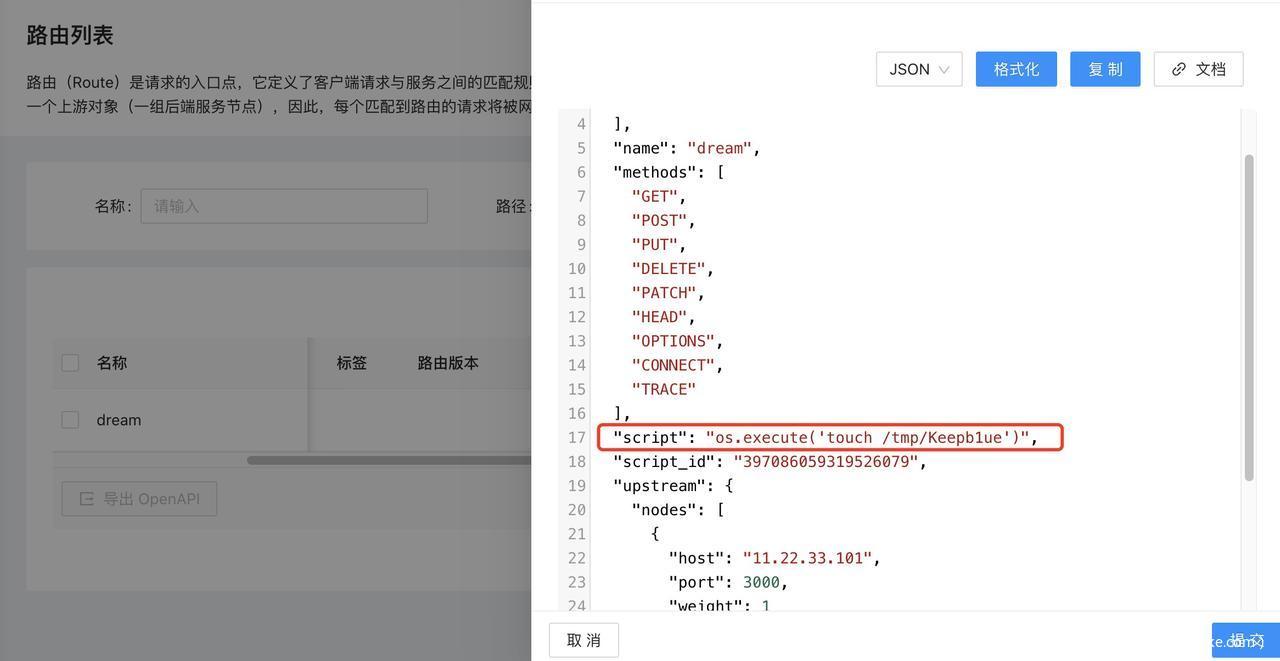Check the checkbox for the dream route
The image size is (1280, 661).
click(70, 420)
